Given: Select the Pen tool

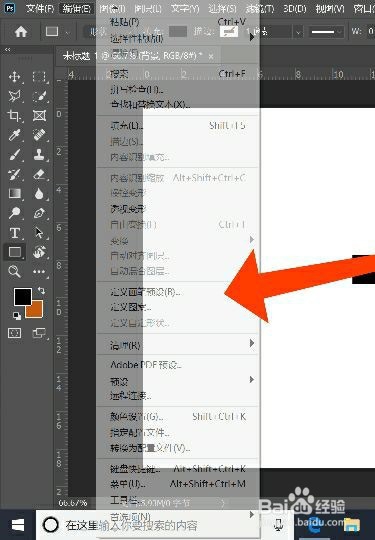Looking at the screenshot, I should (39, 213).
